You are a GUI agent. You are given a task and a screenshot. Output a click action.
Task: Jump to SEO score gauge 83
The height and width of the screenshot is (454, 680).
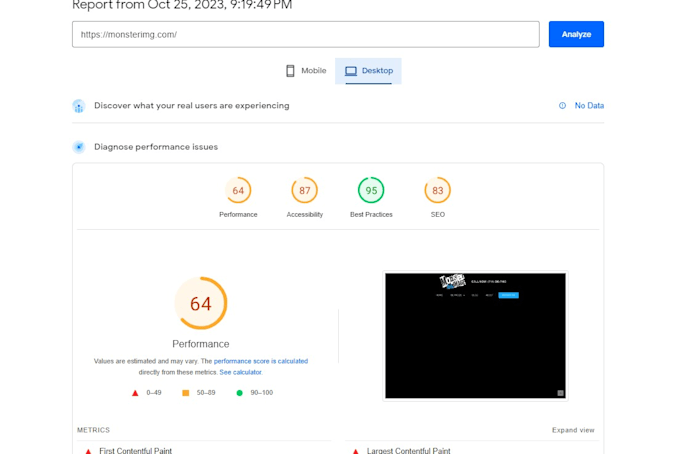[x=438, y=190]
